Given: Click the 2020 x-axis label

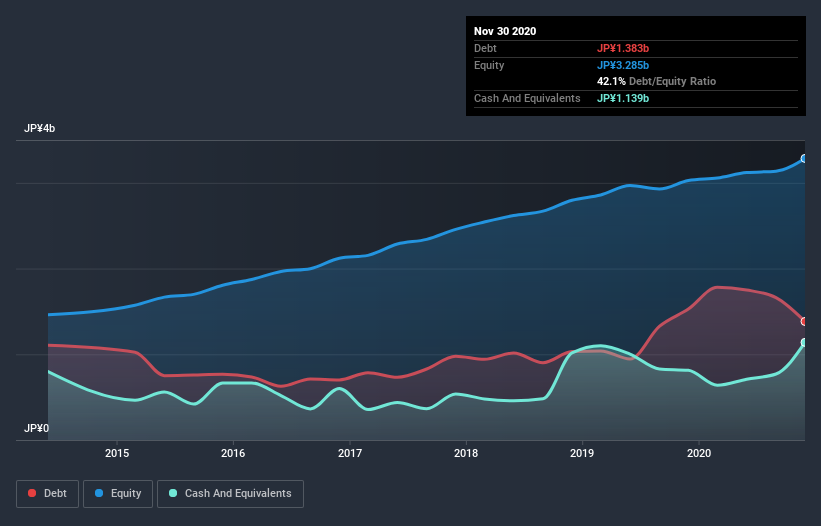Looking at the screenshot, I should click(x=699, y=453).
